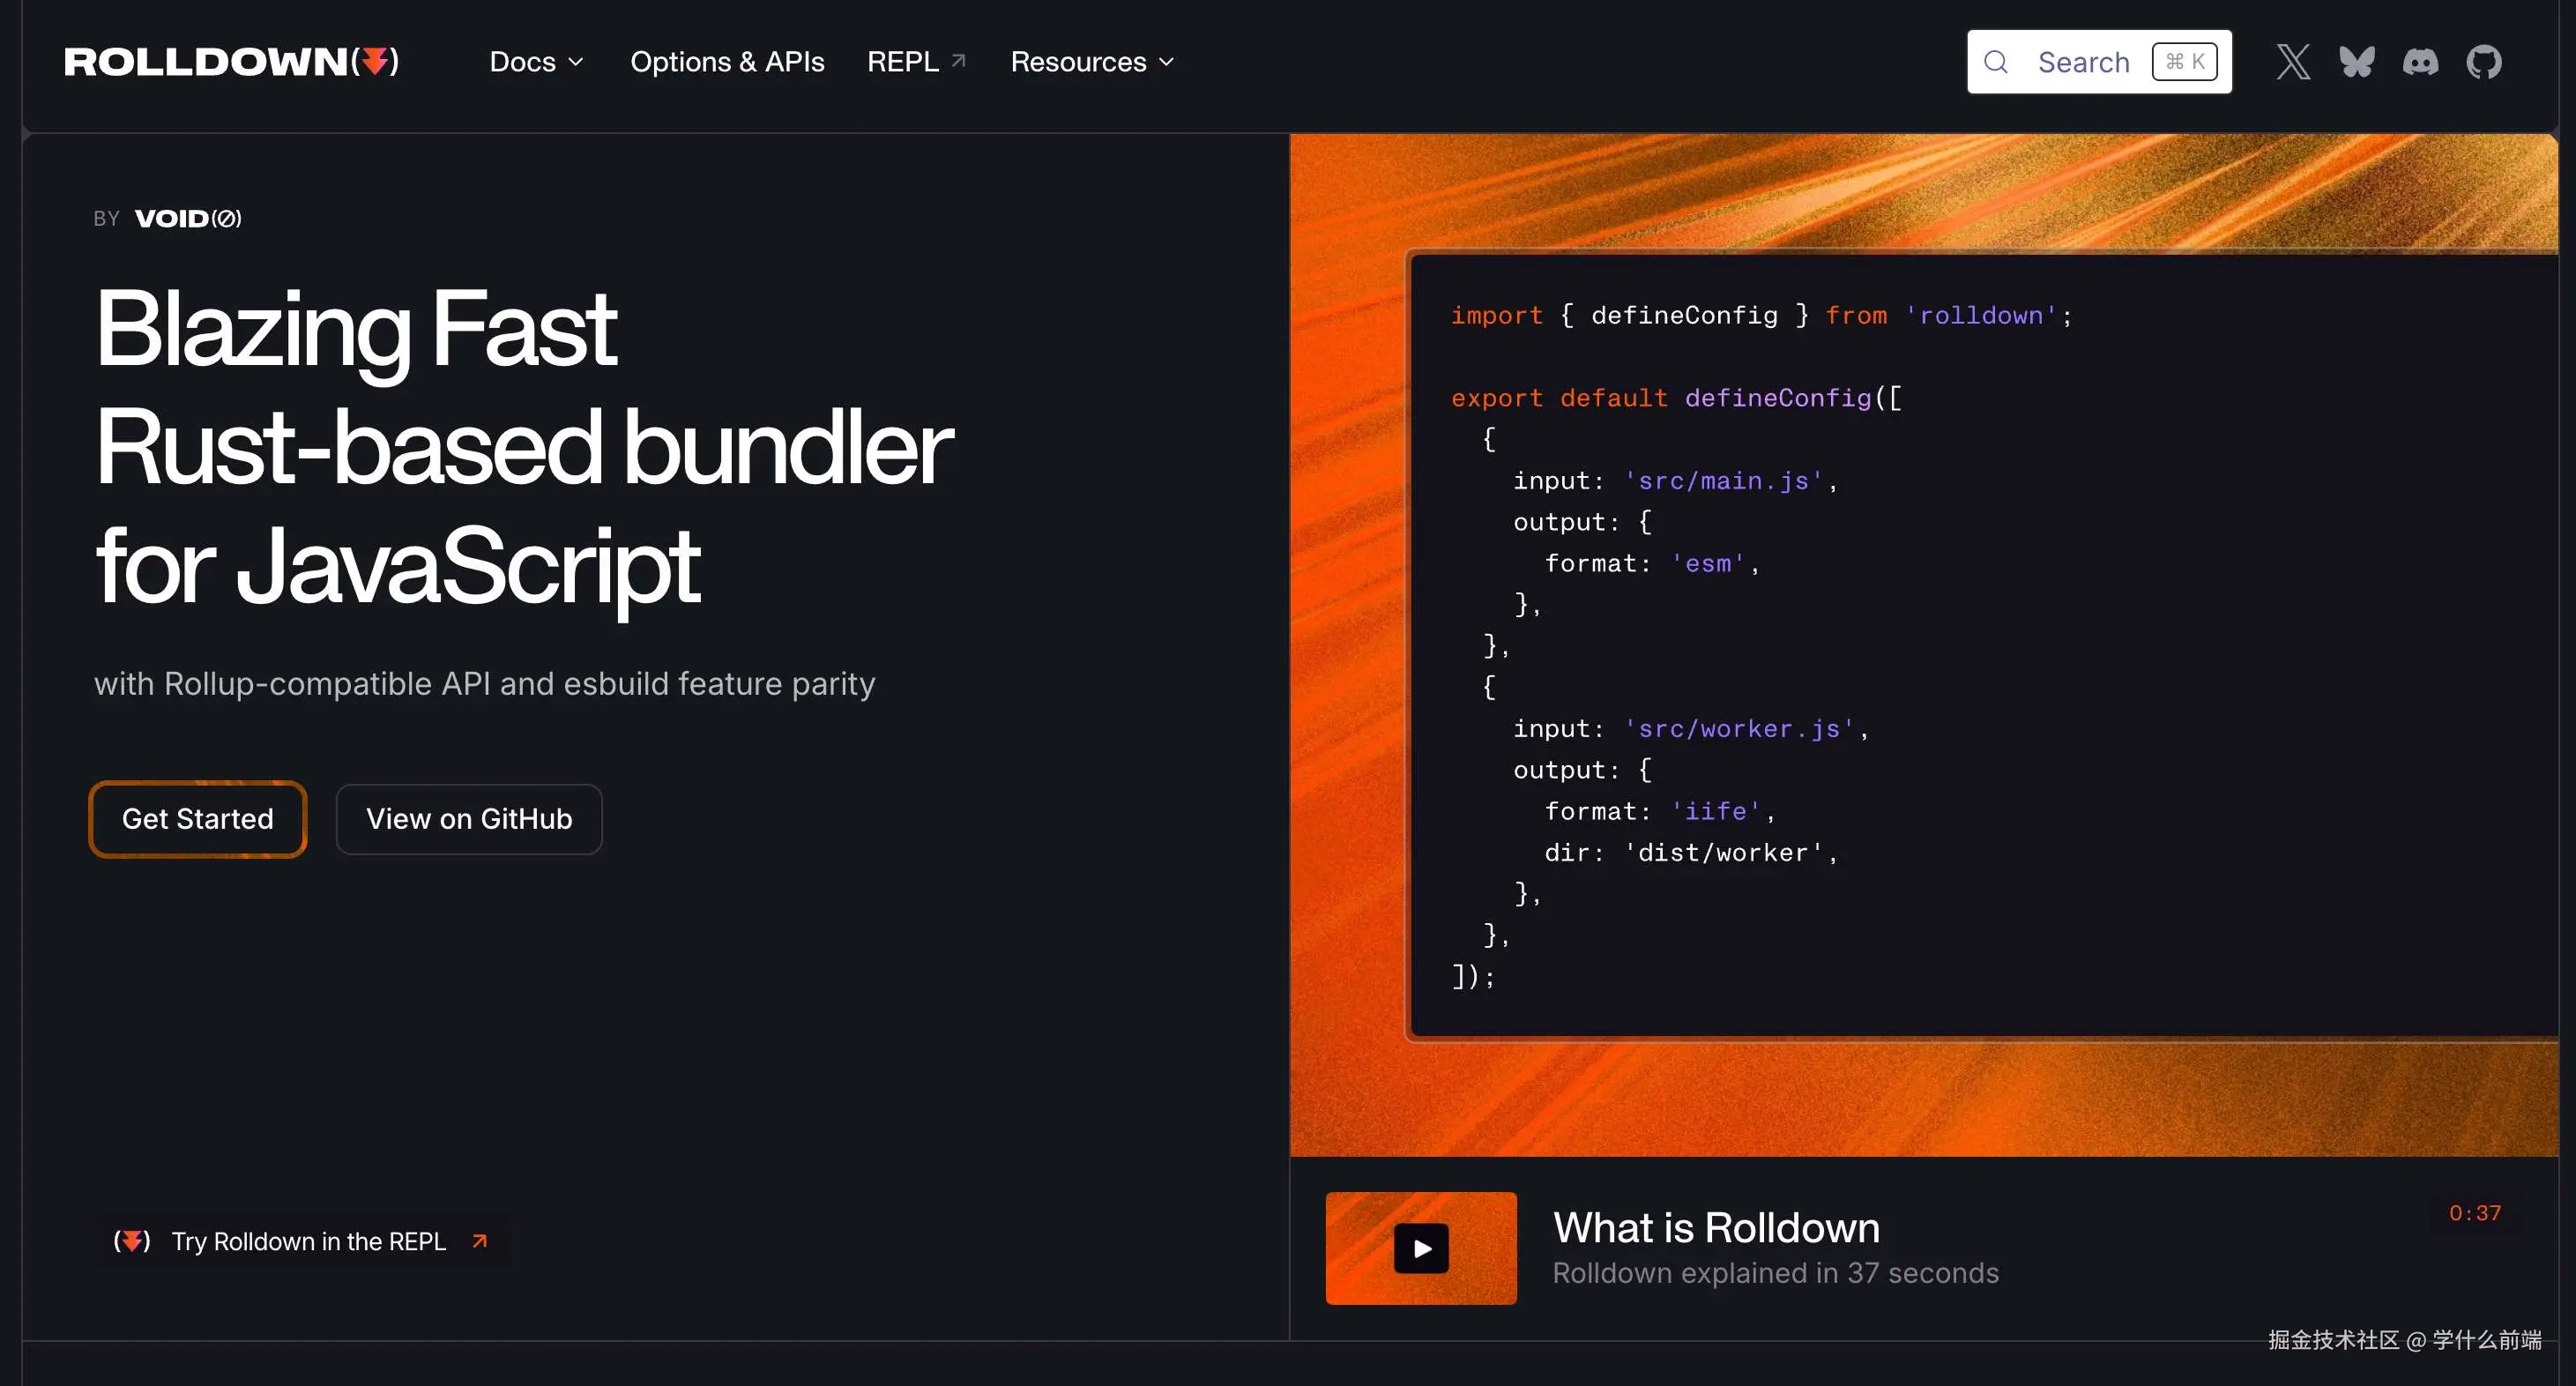This screenshot has width=2576, height=1386.
Task: Open the X (Twitter) social link icon
Action: point(2293,62)
